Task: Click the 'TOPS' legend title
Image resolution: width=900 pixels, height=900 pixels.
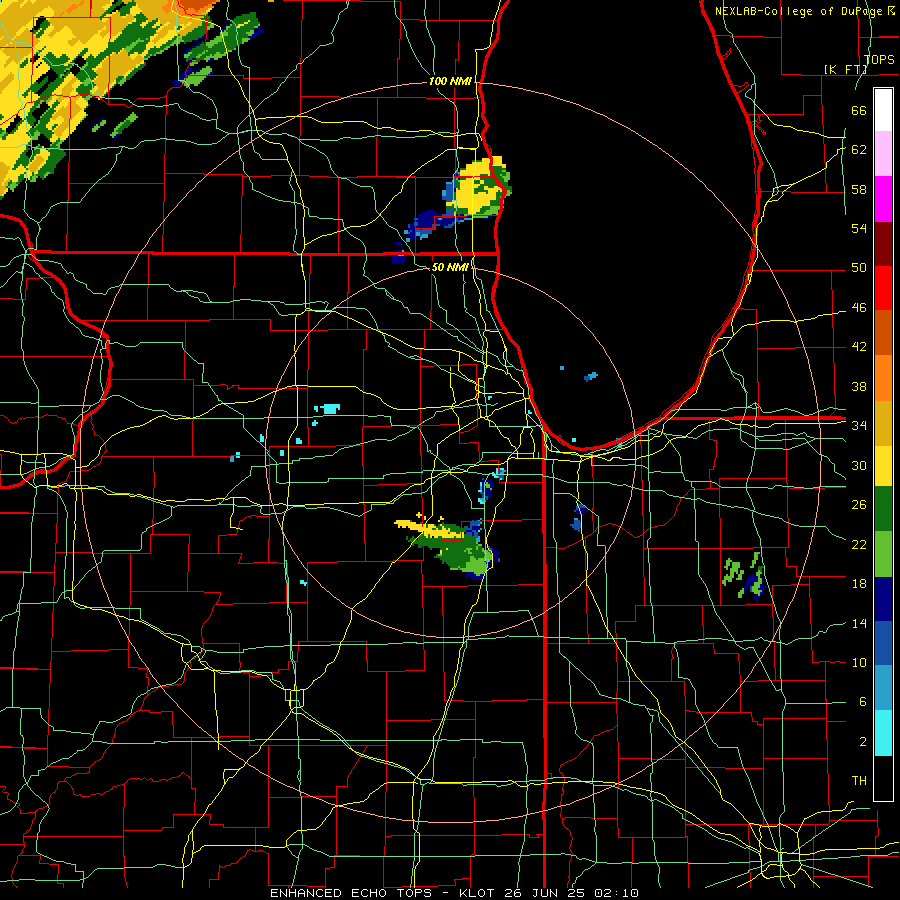Action: pos(879,59)
